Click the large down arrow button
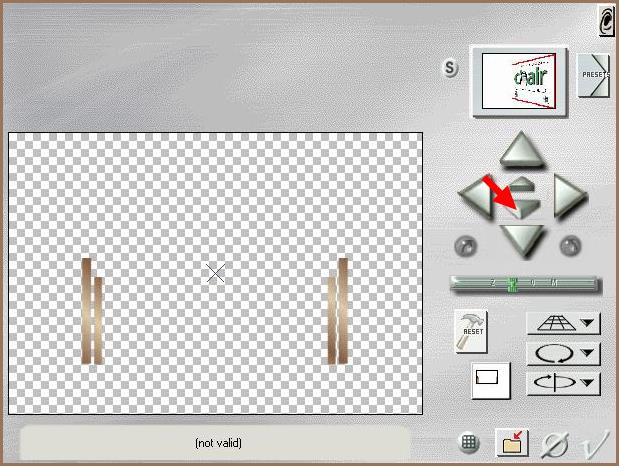This screenshot has width=619, height=466. [x=522, y=238]
